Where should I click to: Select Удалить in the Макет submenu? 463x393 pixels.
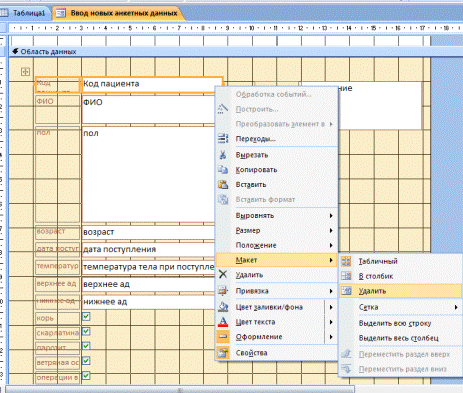pyautogui.click(x=400, y=291)
